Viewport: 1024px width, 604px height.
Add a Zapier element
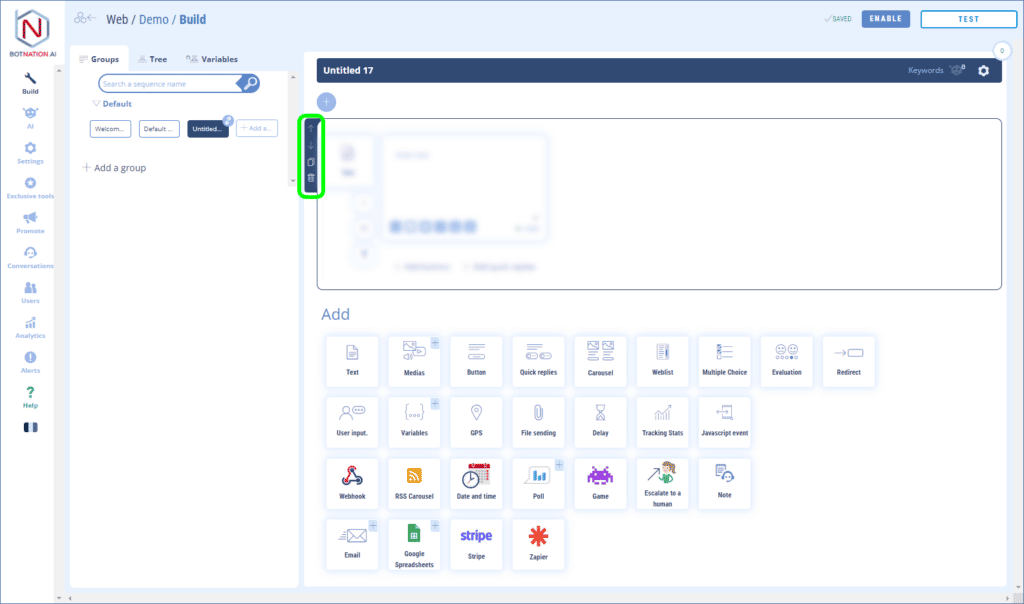click(538, 544)
